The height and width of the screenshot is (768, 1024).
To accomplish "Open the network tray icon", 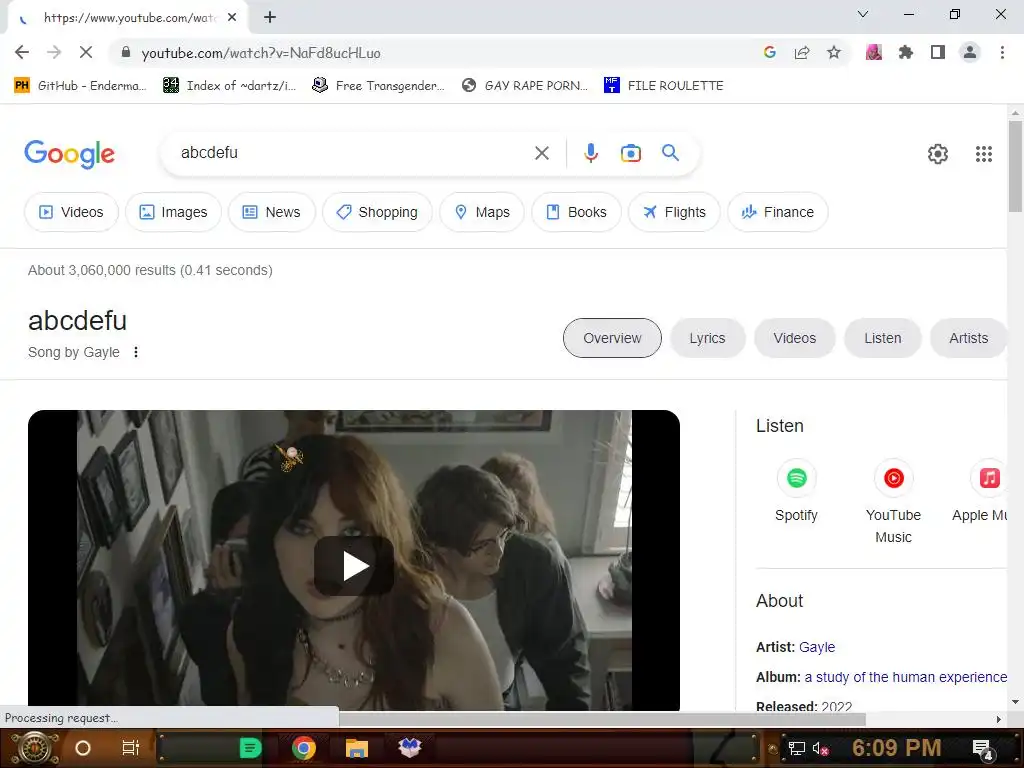I will [x=796, y=748].
